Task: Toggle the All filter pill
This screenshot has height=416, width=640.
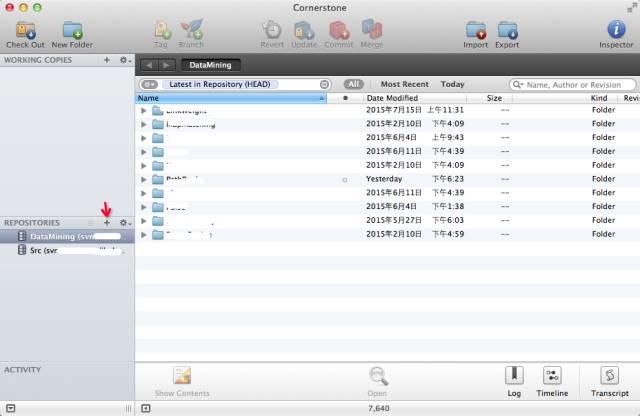Action: (x=353, y=84)
